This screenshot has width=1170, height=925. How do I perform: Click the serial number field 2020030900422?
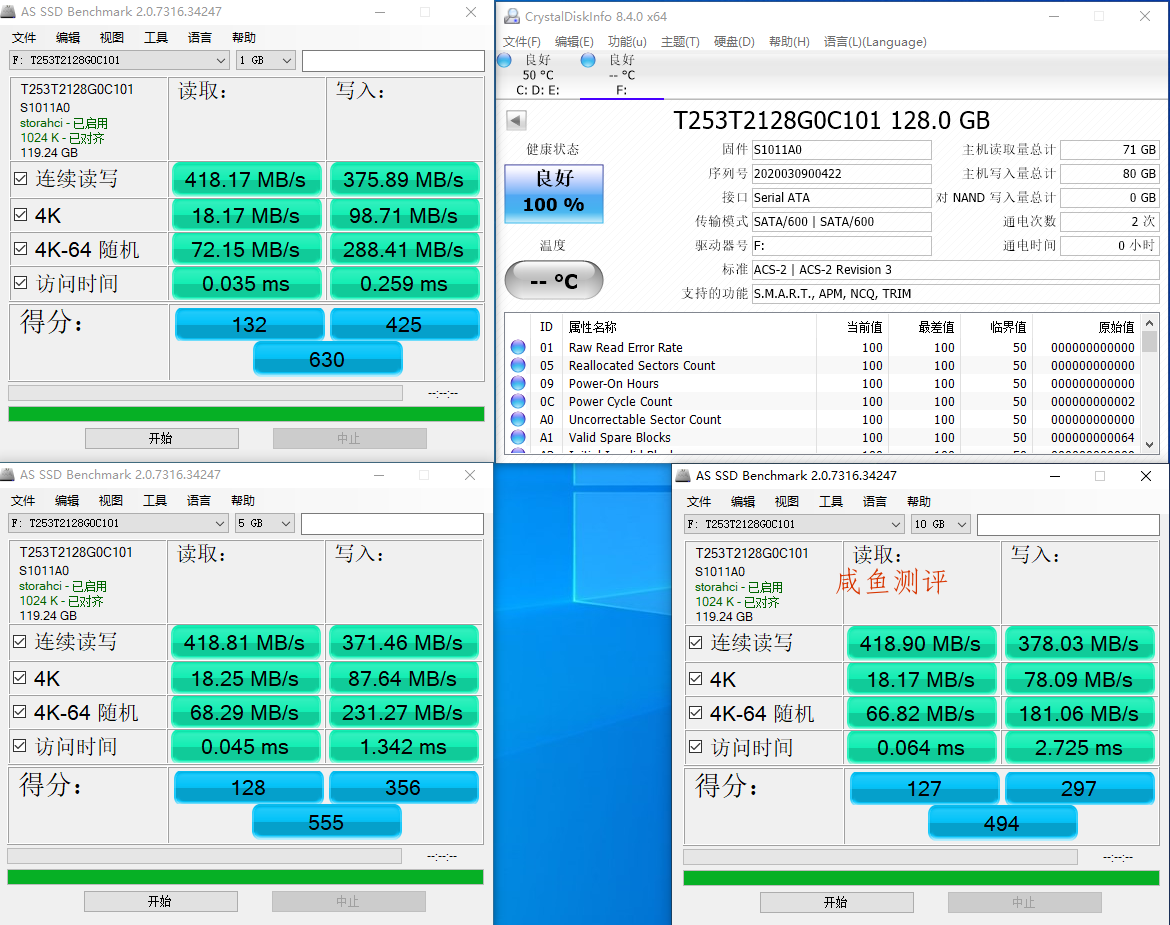point(842,174)
